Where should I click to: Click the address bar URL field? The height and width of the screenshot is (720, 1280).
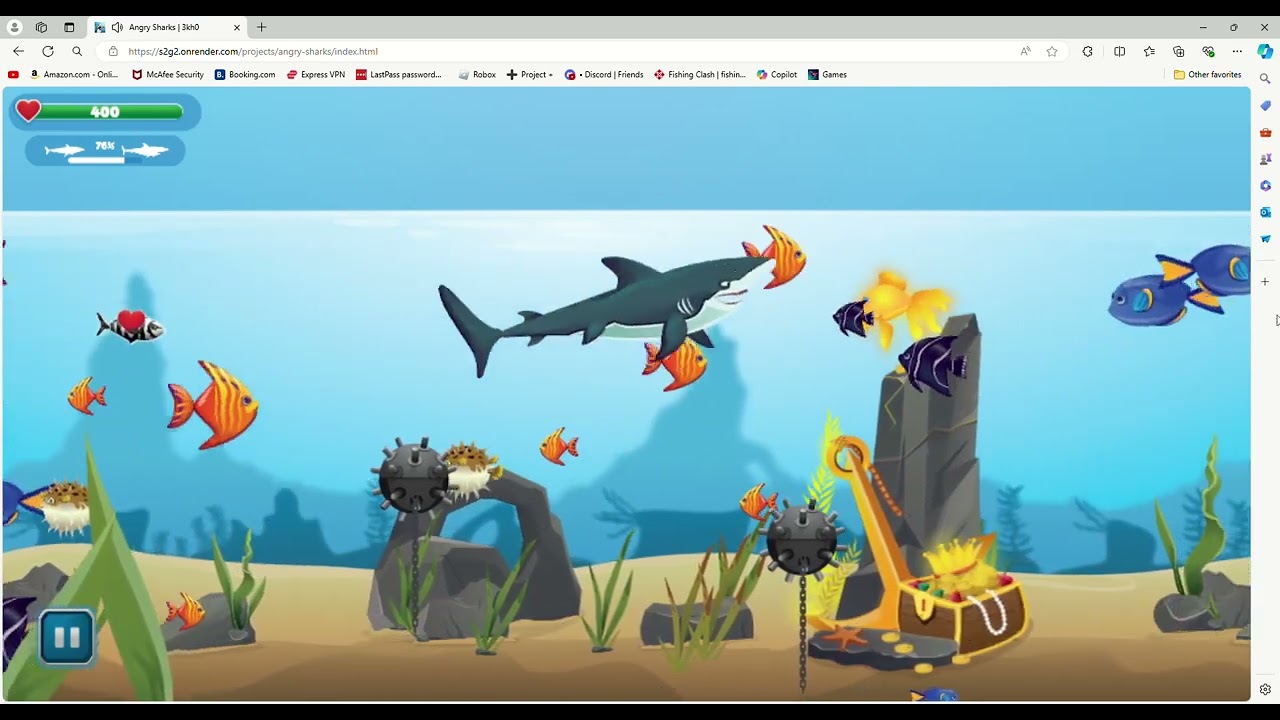coord(560,51)
